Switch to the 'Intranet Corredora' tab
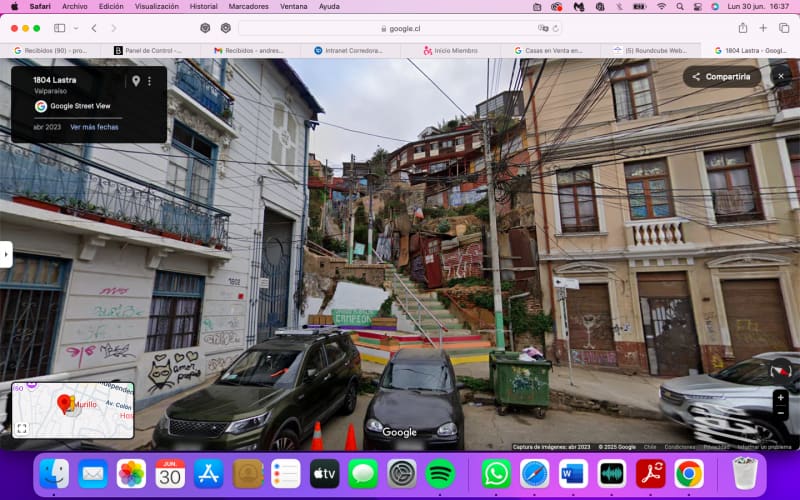 tap(349, 51)
